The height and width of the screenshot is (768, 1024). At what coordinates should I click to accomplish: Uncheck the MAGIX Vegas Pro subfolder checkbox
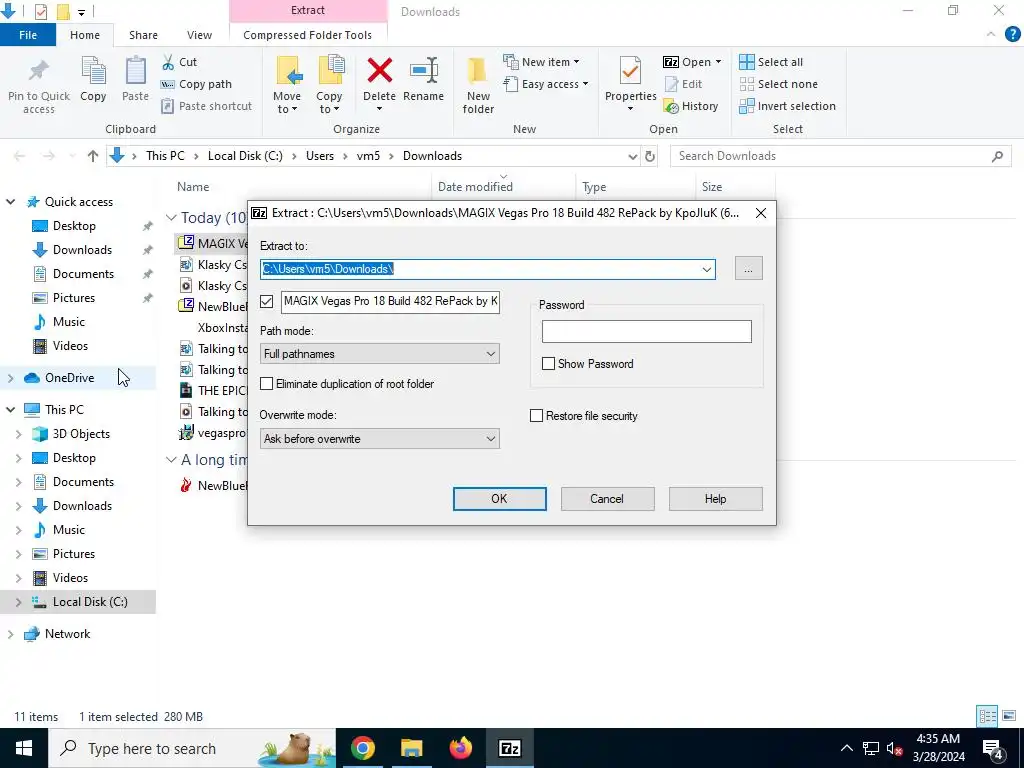tap(266, 301)
